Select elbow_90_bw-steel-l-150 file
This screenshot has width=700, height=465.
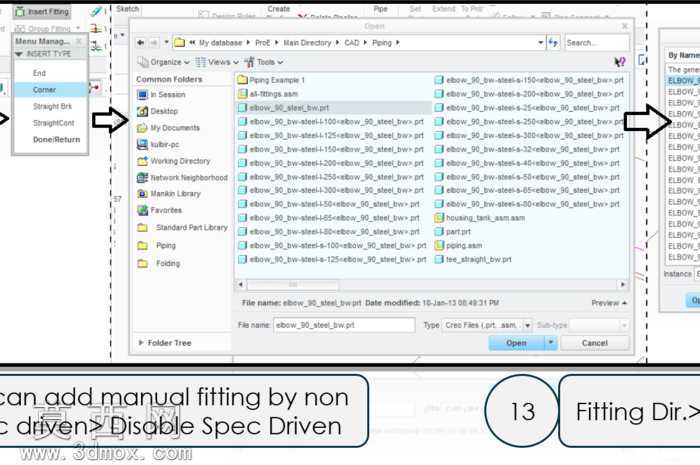[331, 149]
